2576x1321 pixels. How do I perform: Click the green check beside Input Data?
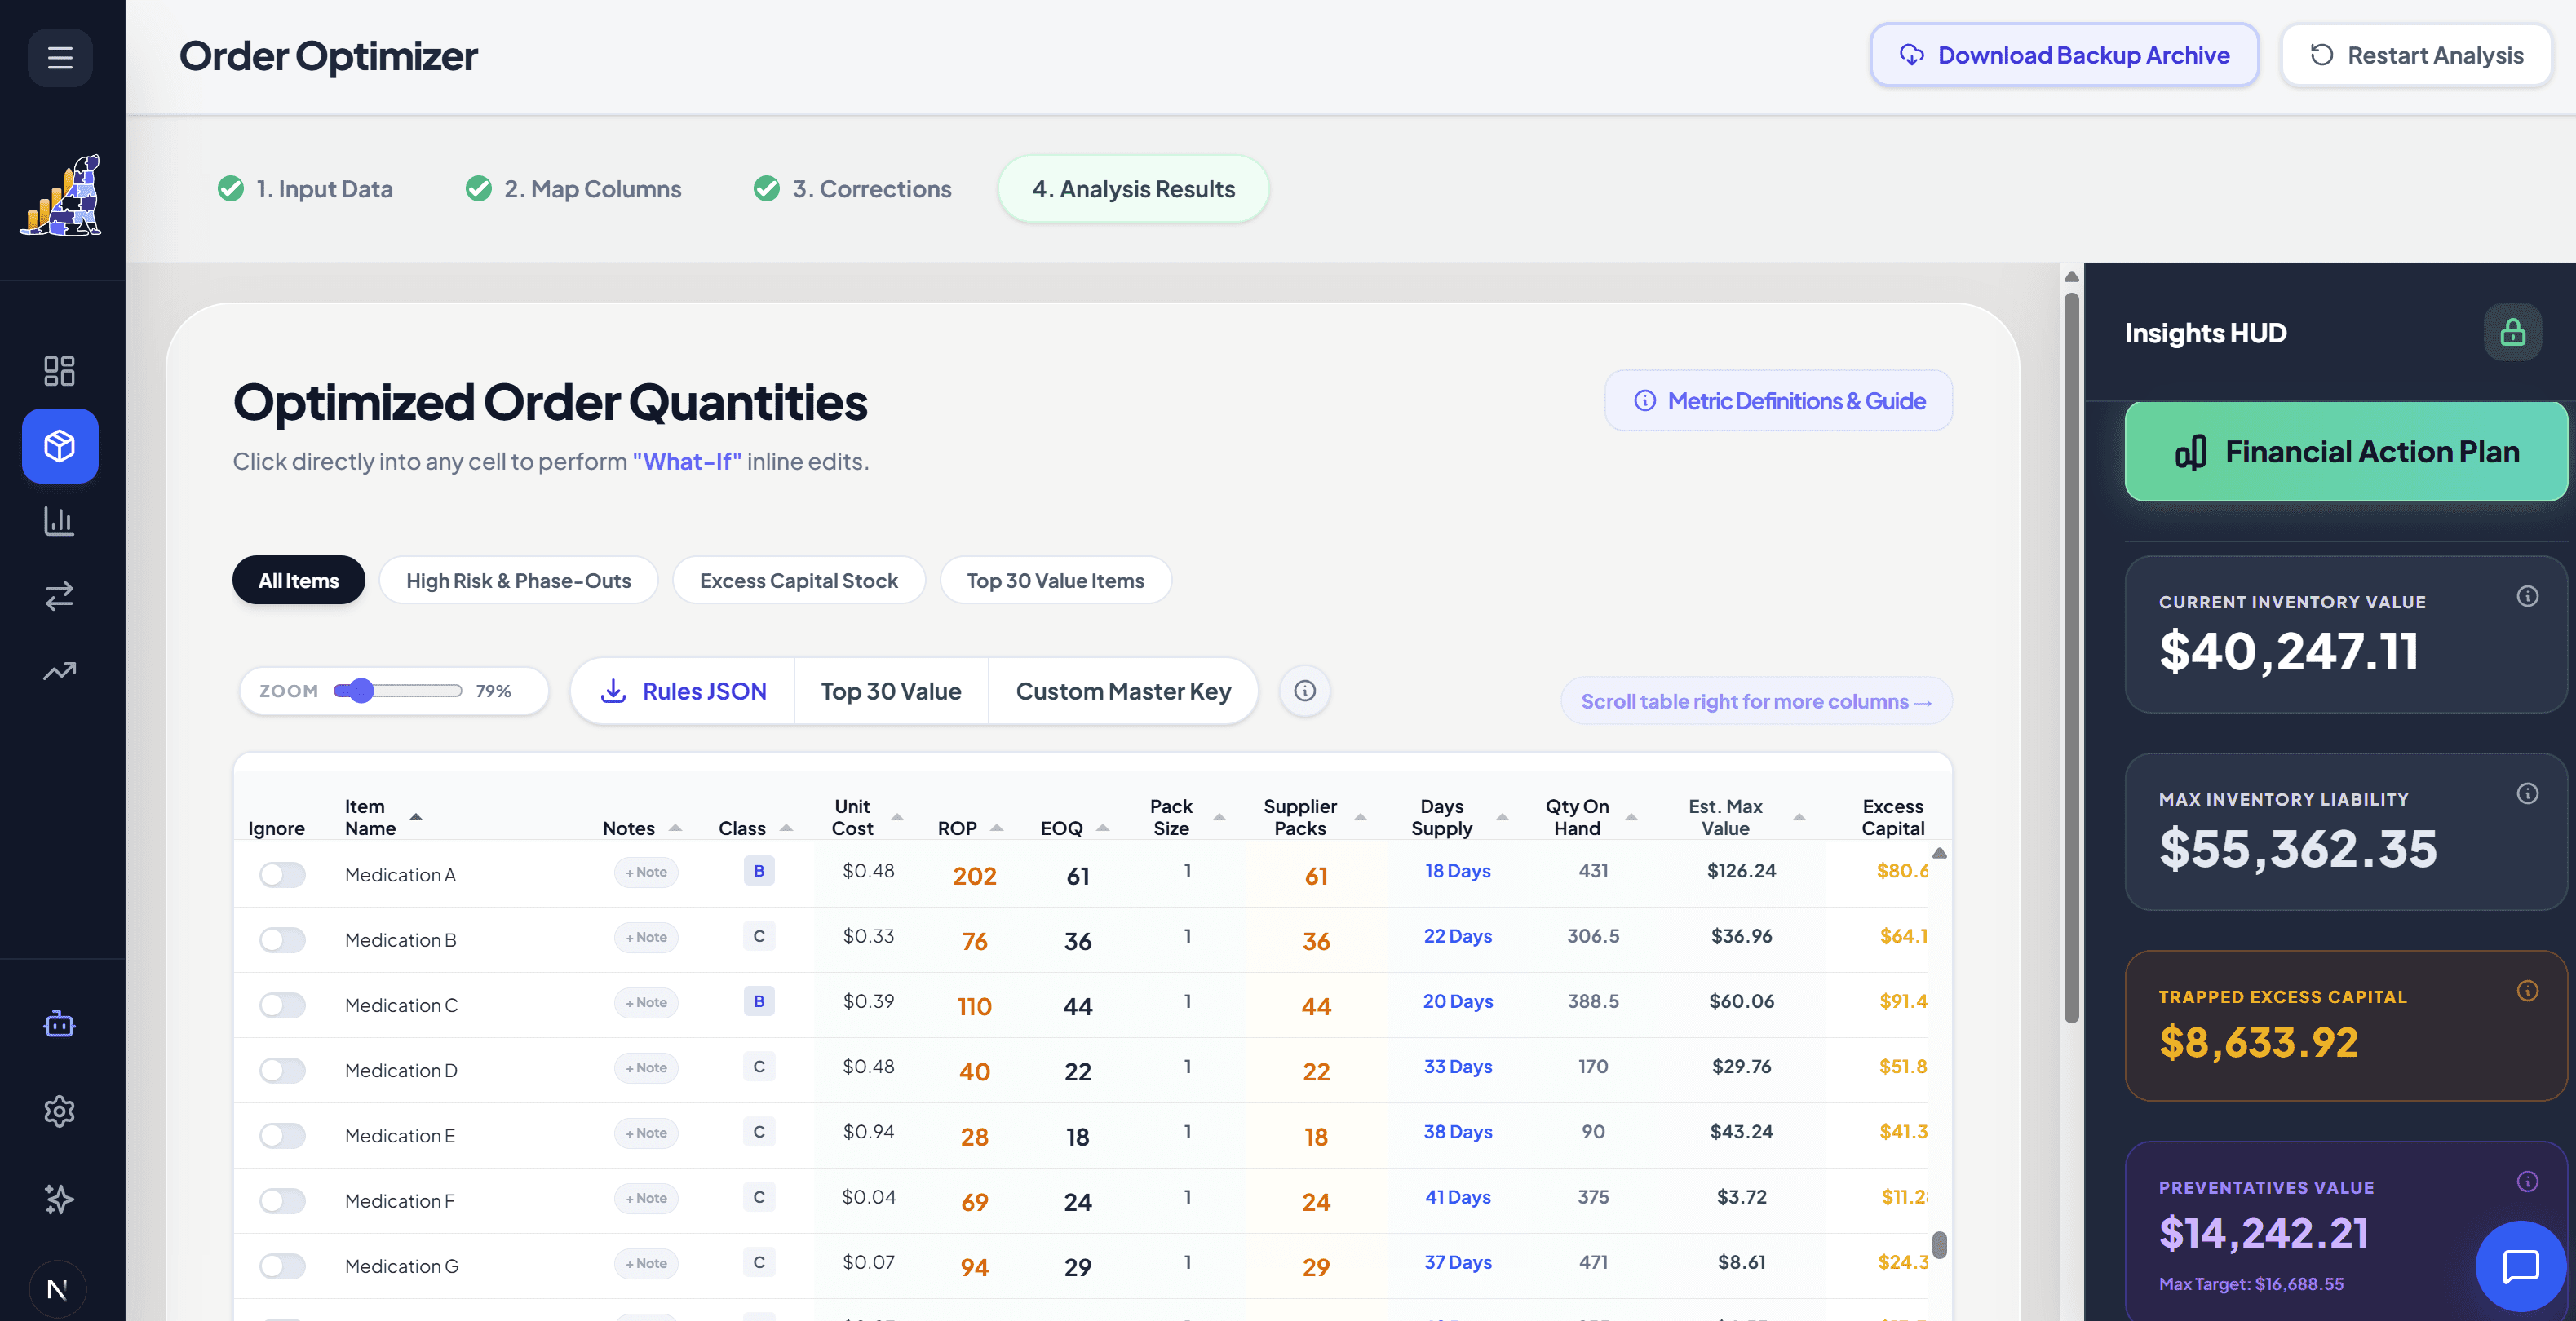(231, 189)
